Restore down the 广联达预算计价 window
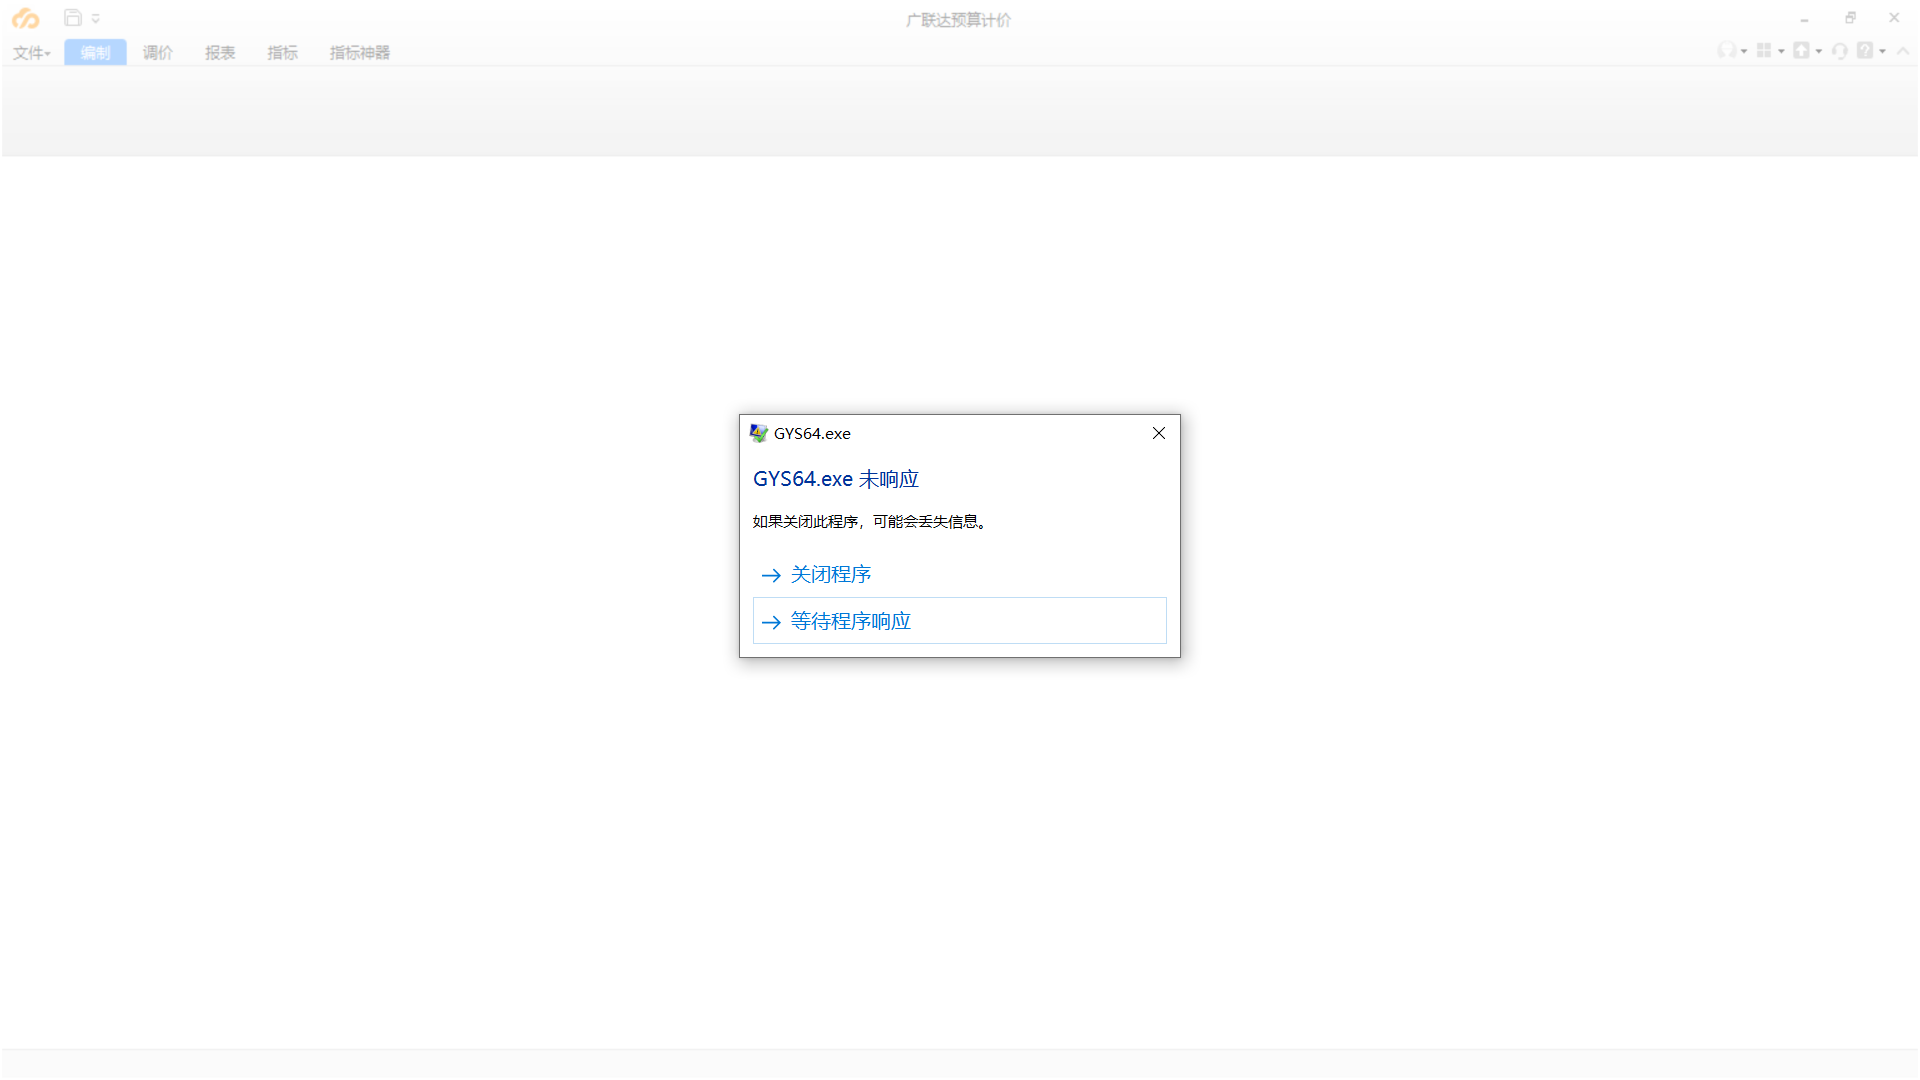 [x=1850, y=18]
